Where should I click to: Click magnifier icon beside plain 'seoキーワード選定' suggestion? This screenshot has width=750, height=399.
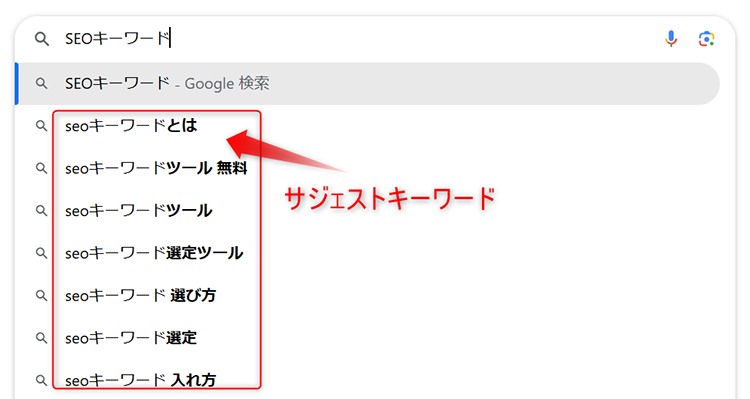42,338
